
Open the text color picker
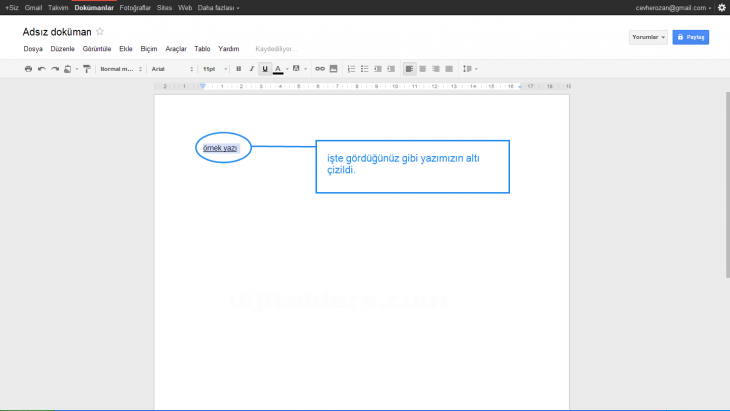pyautogui.click(x=279, y=69)
